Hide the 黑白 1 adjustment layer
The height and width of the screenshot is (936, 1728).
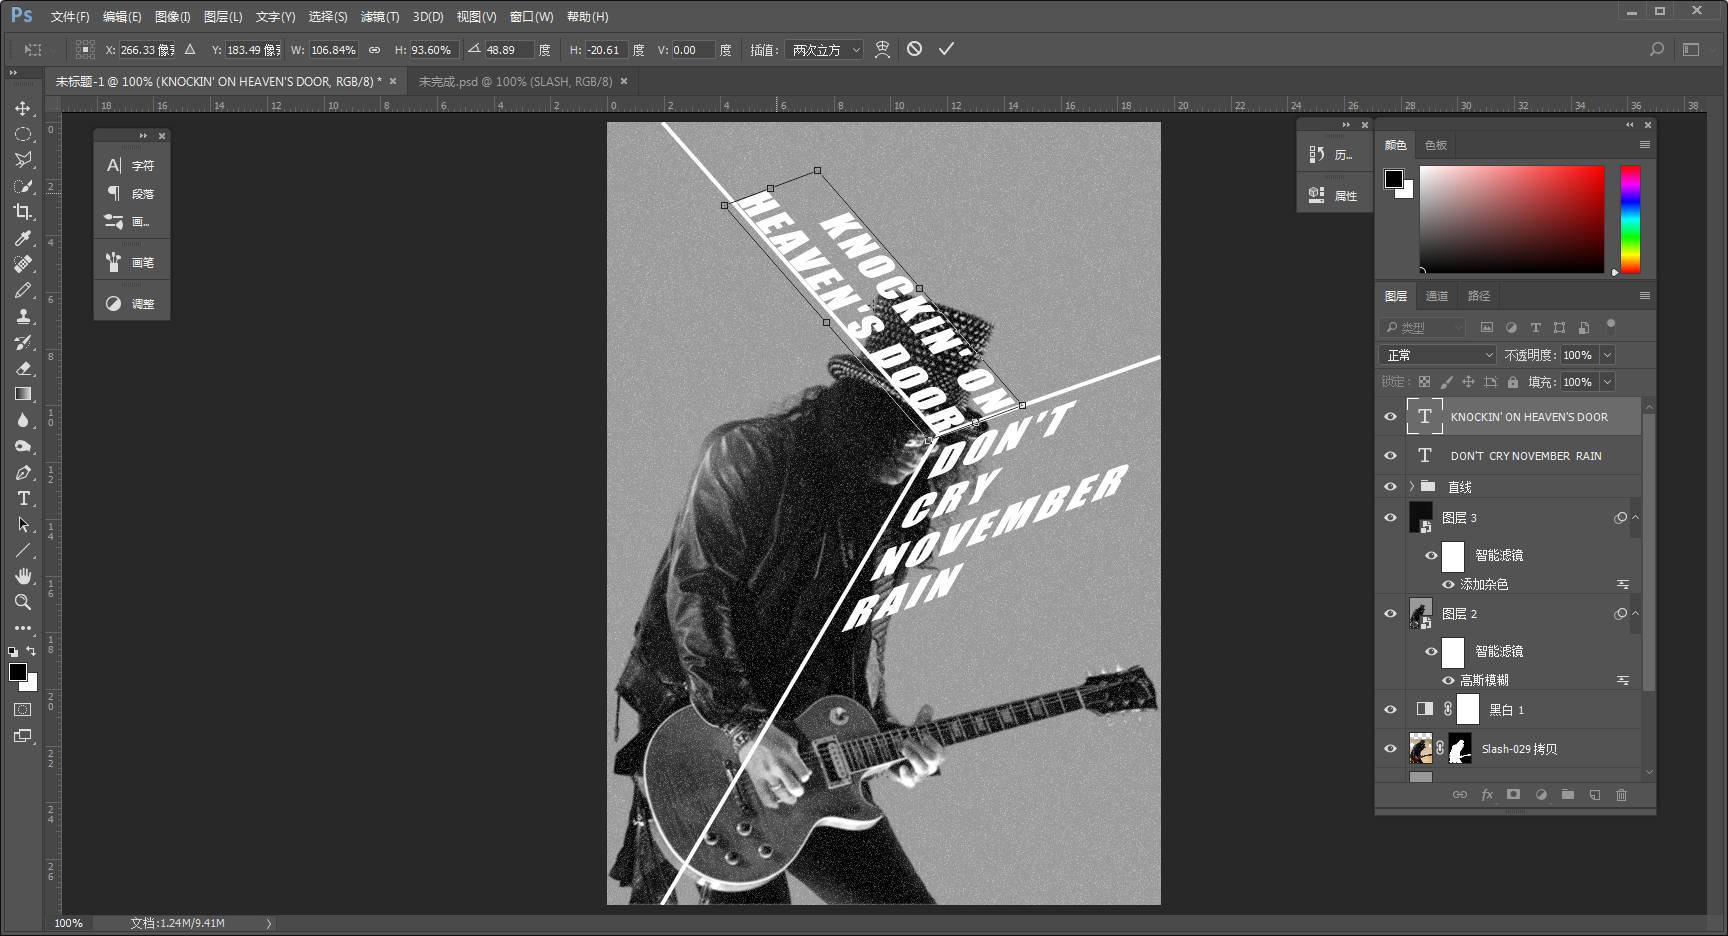pos(1390,709)
